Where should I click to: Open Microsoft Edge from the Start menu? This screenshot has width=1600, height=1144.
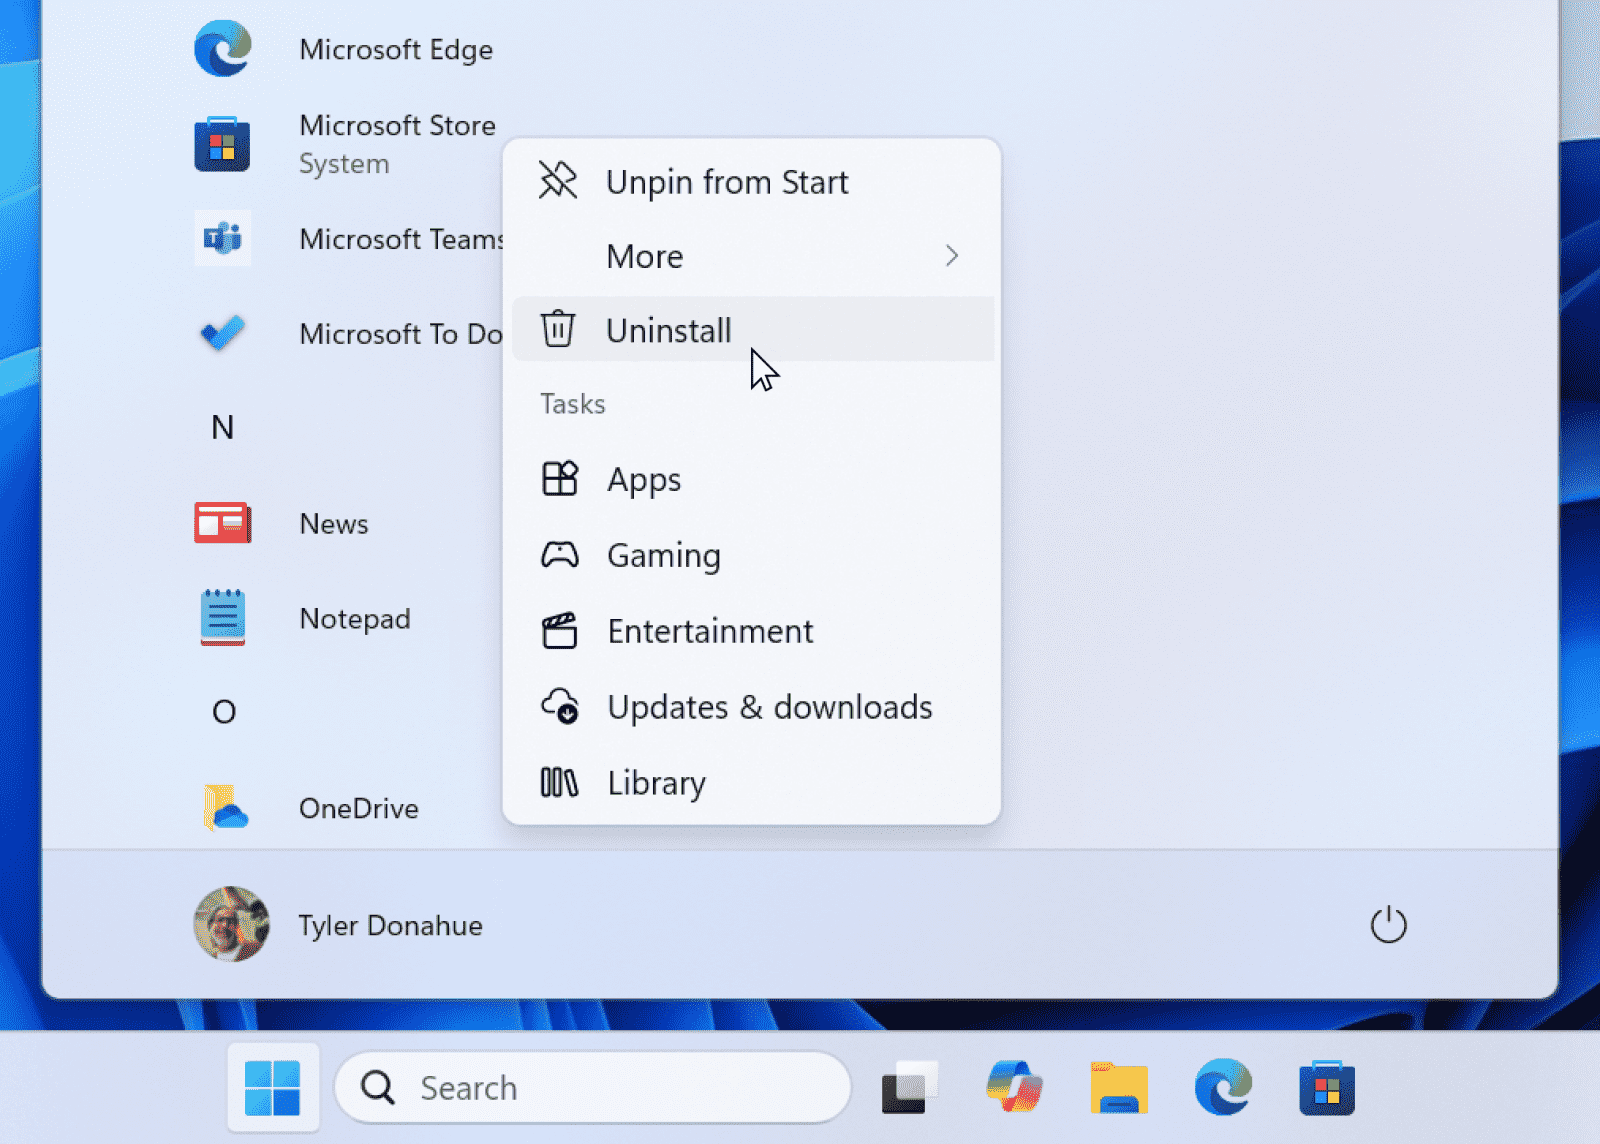pos(396,49)
